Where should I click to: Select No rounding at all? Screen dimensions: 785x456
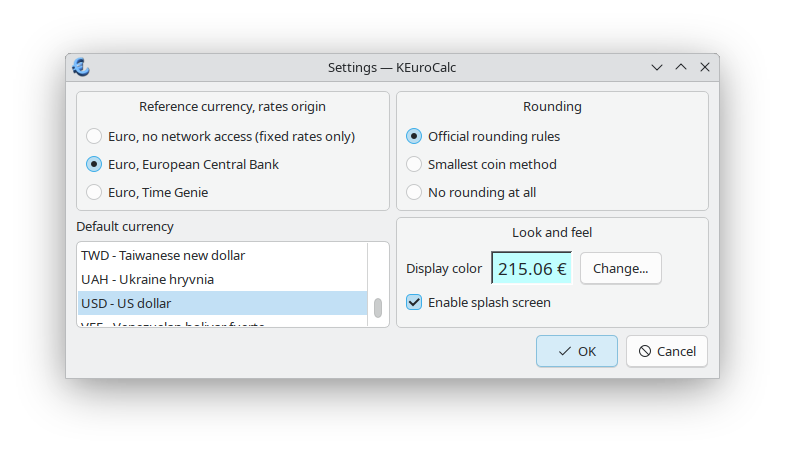coord(414,192)
